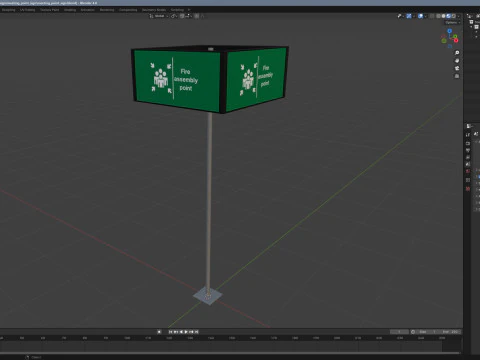Open the Geometry Nodes workspace tab
480x360 pixels.
pyautogui.click(x=154, y=10)
